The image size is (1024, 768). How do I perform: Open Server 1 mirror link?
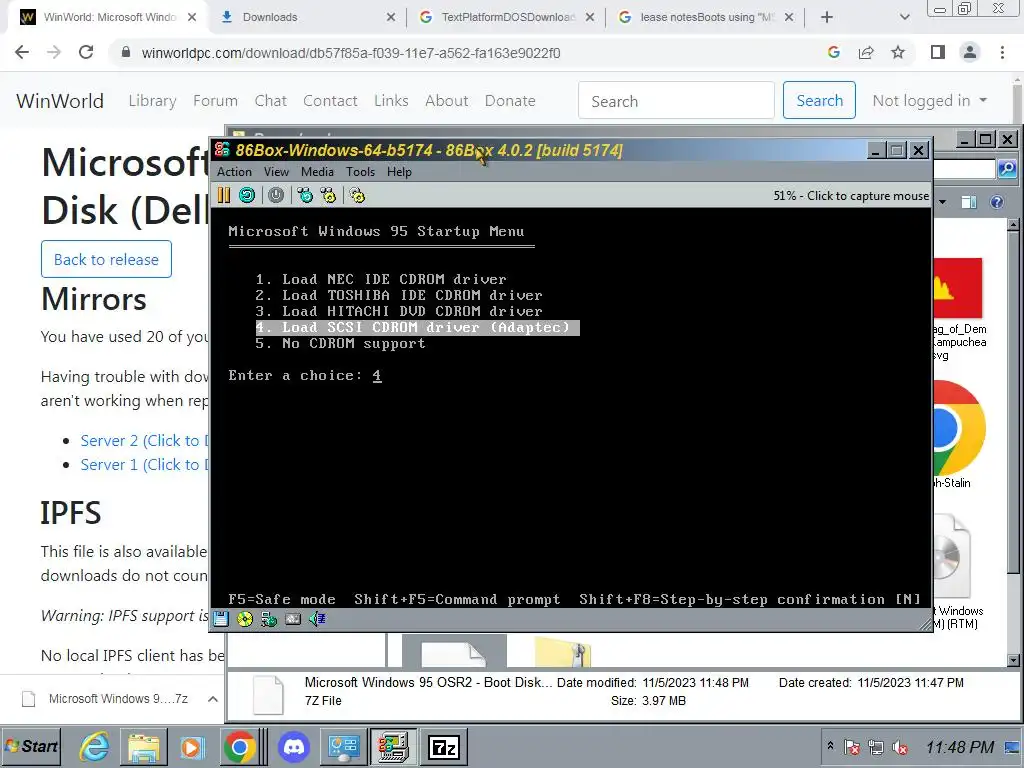(x=144, y=465)
